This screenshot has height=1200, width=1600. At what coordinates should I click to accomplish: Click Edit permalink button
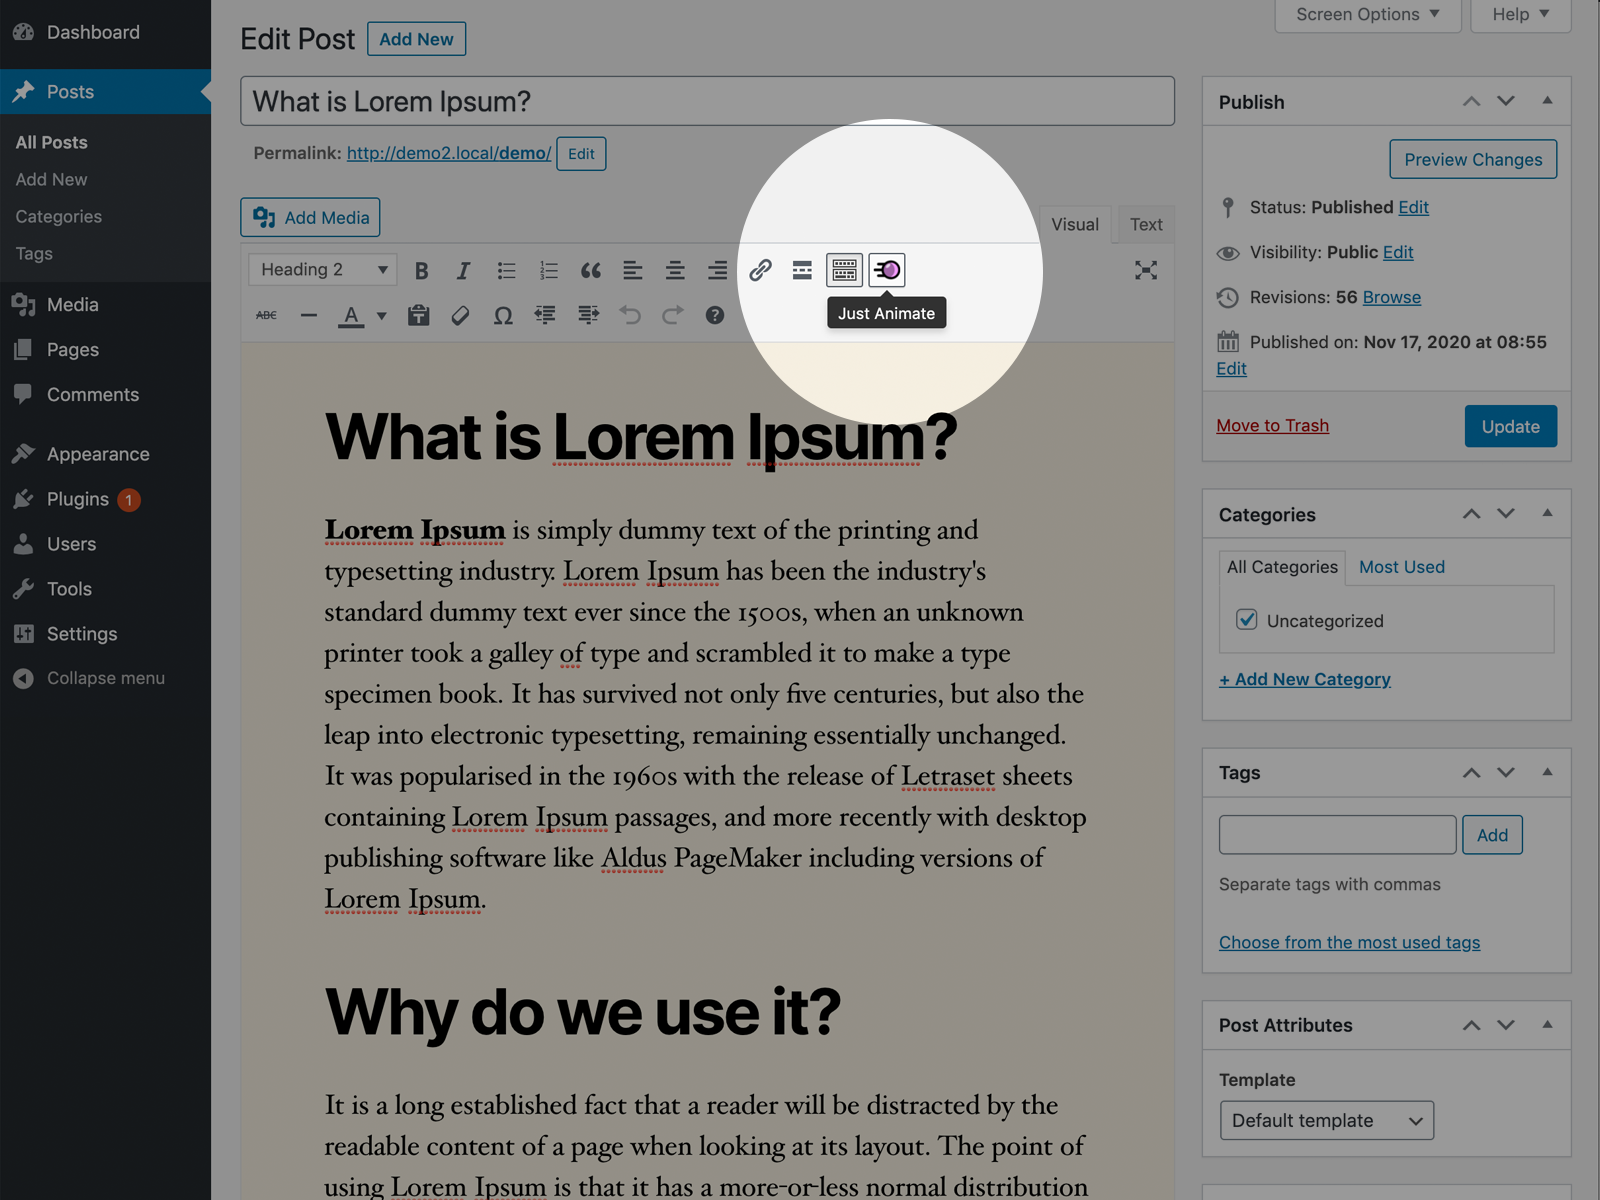[x=581, y=154]
